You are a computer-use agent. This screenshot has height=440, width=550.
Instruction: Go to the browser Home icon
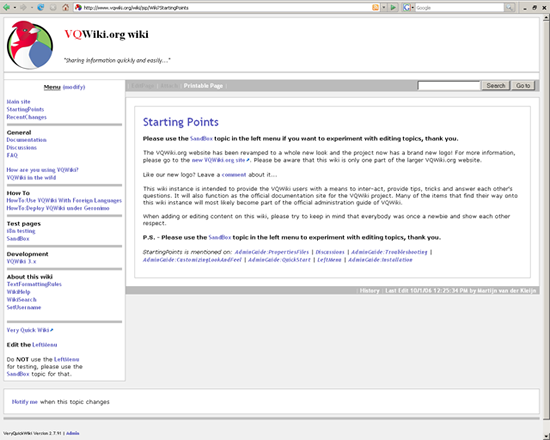point(65,7)
